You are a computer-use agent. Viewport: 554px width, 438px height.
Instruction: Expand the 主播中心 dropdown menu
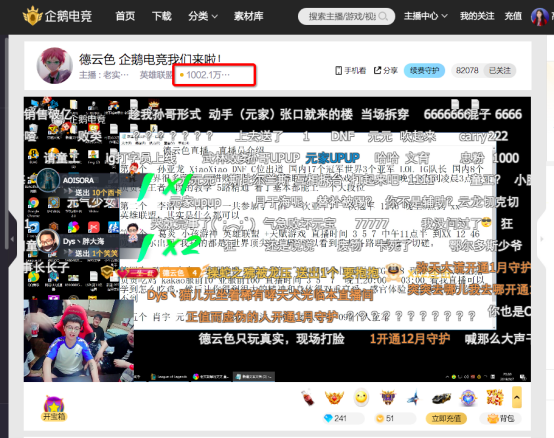click(x=426, y=16)
